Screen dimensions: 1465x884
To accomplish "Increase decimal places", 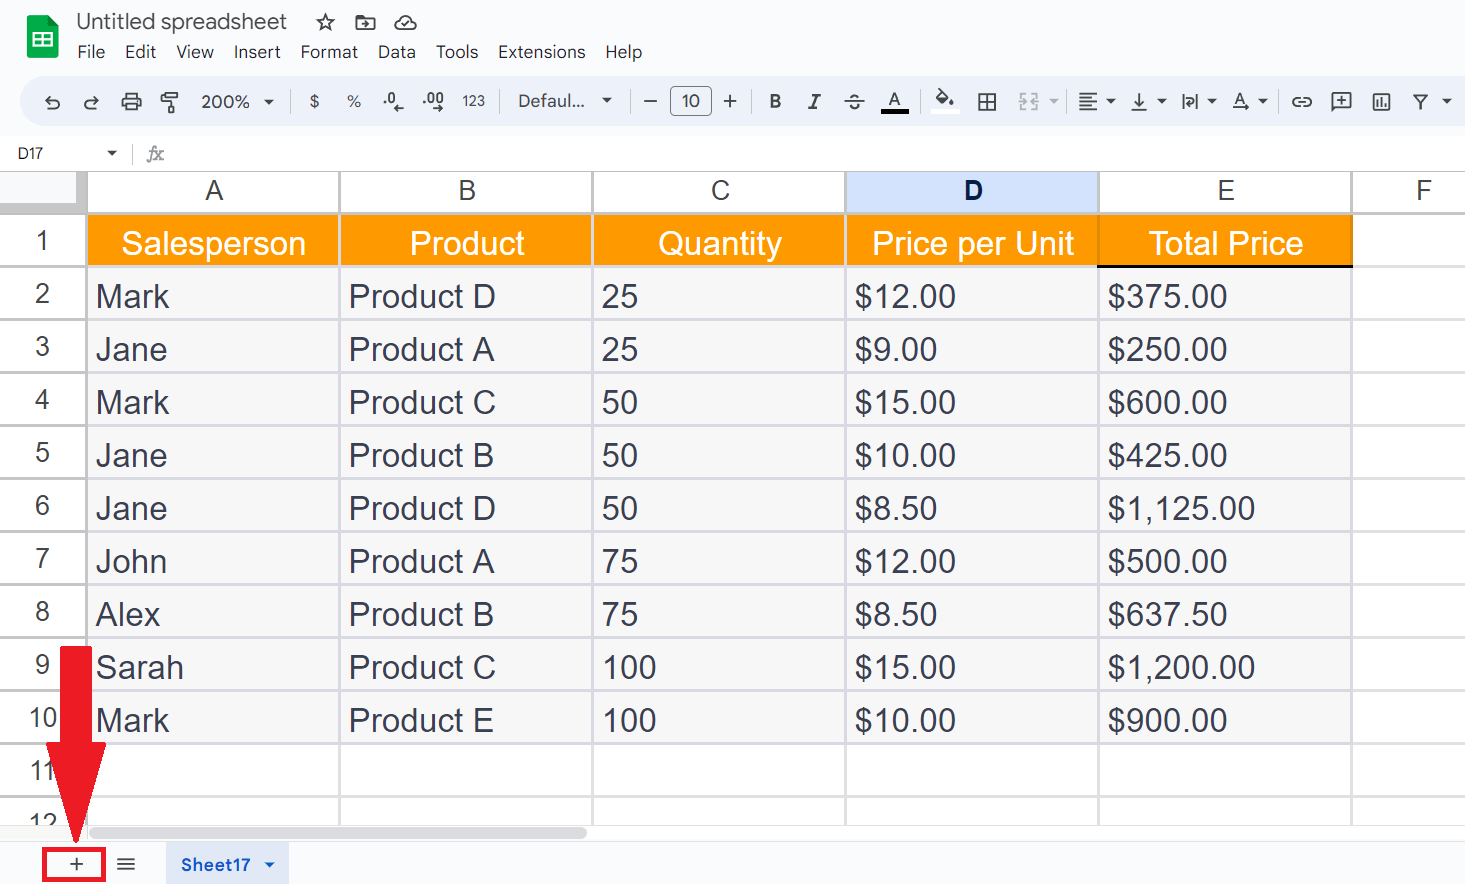I will (x=433, y=101).
